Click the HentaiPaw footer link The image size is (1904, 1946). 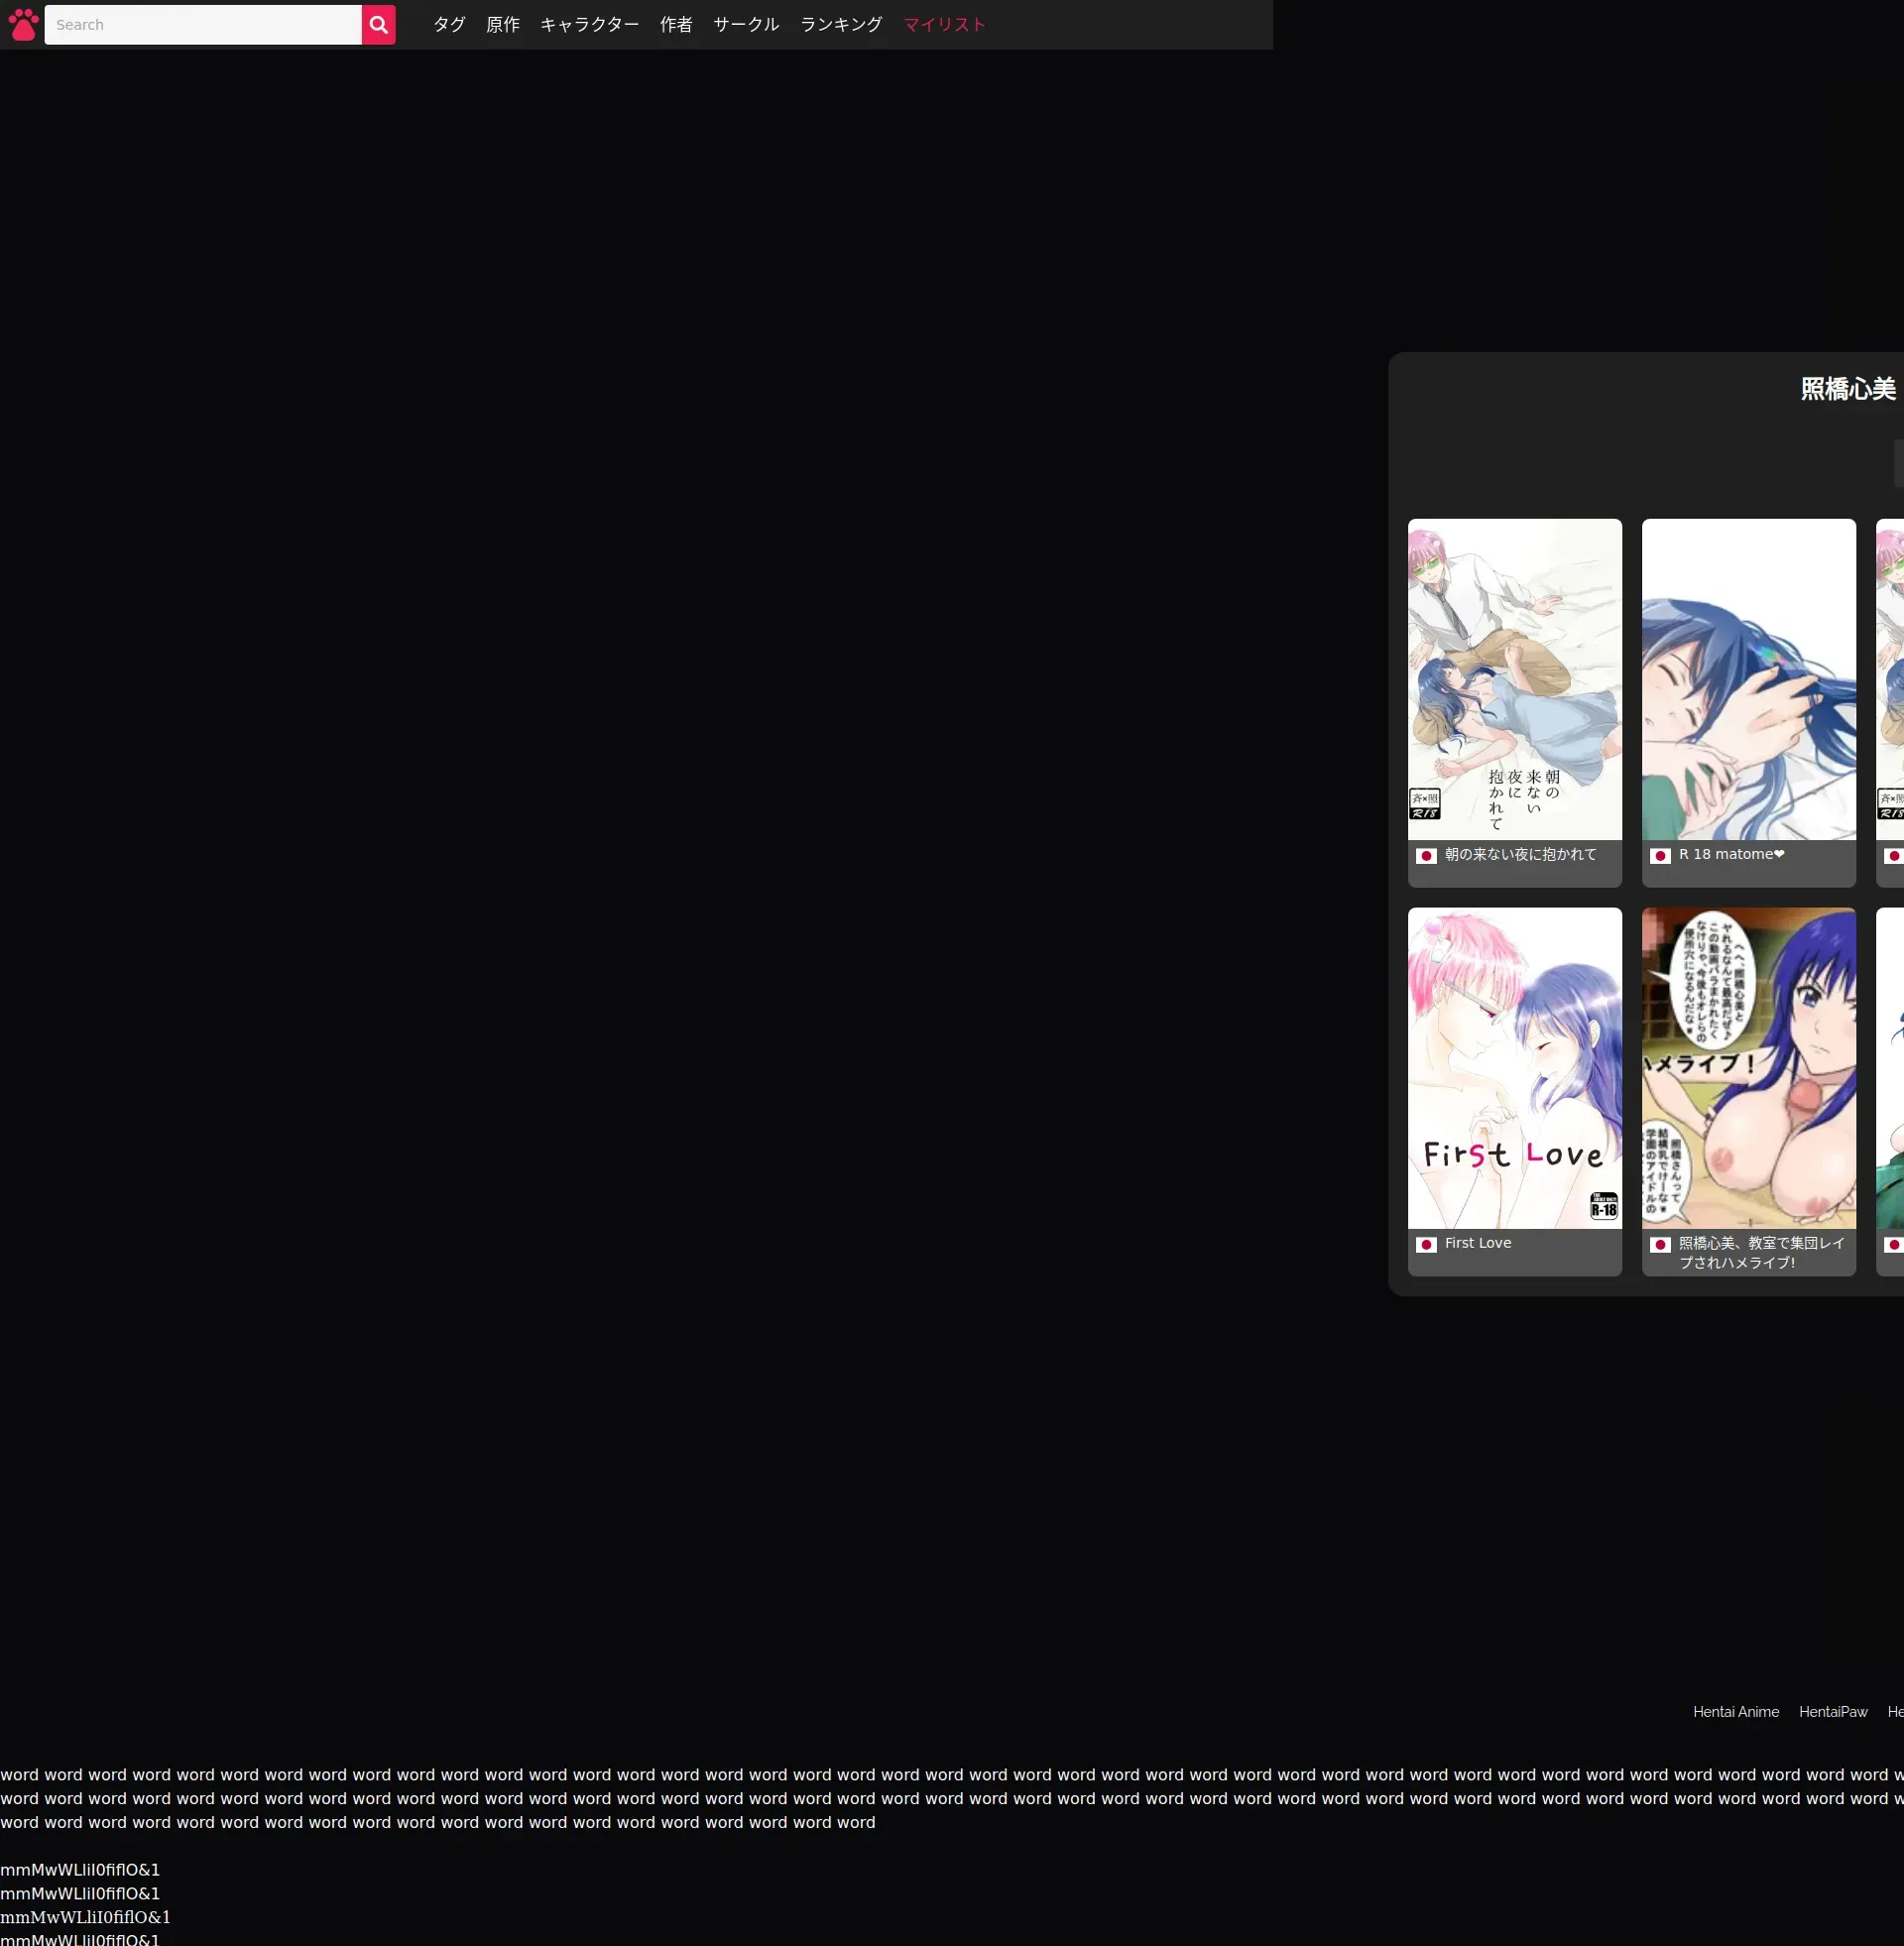tap(1832, 1712)
